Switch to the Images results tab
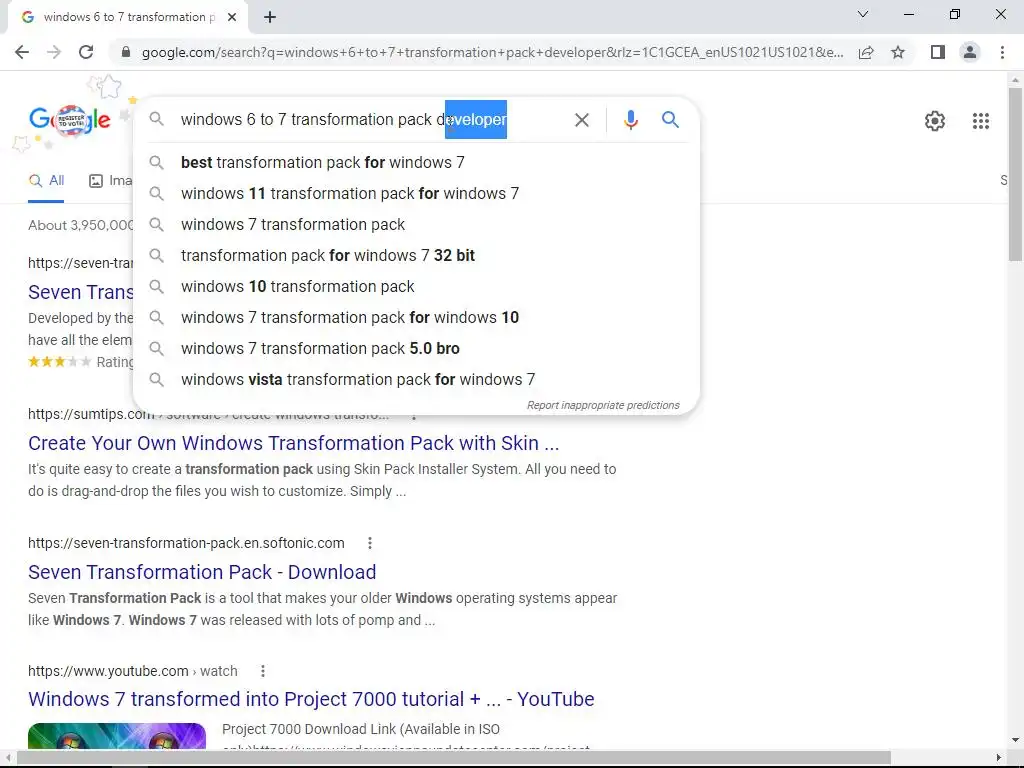Viewport: 1024px width, 768px height. (110, 181)
